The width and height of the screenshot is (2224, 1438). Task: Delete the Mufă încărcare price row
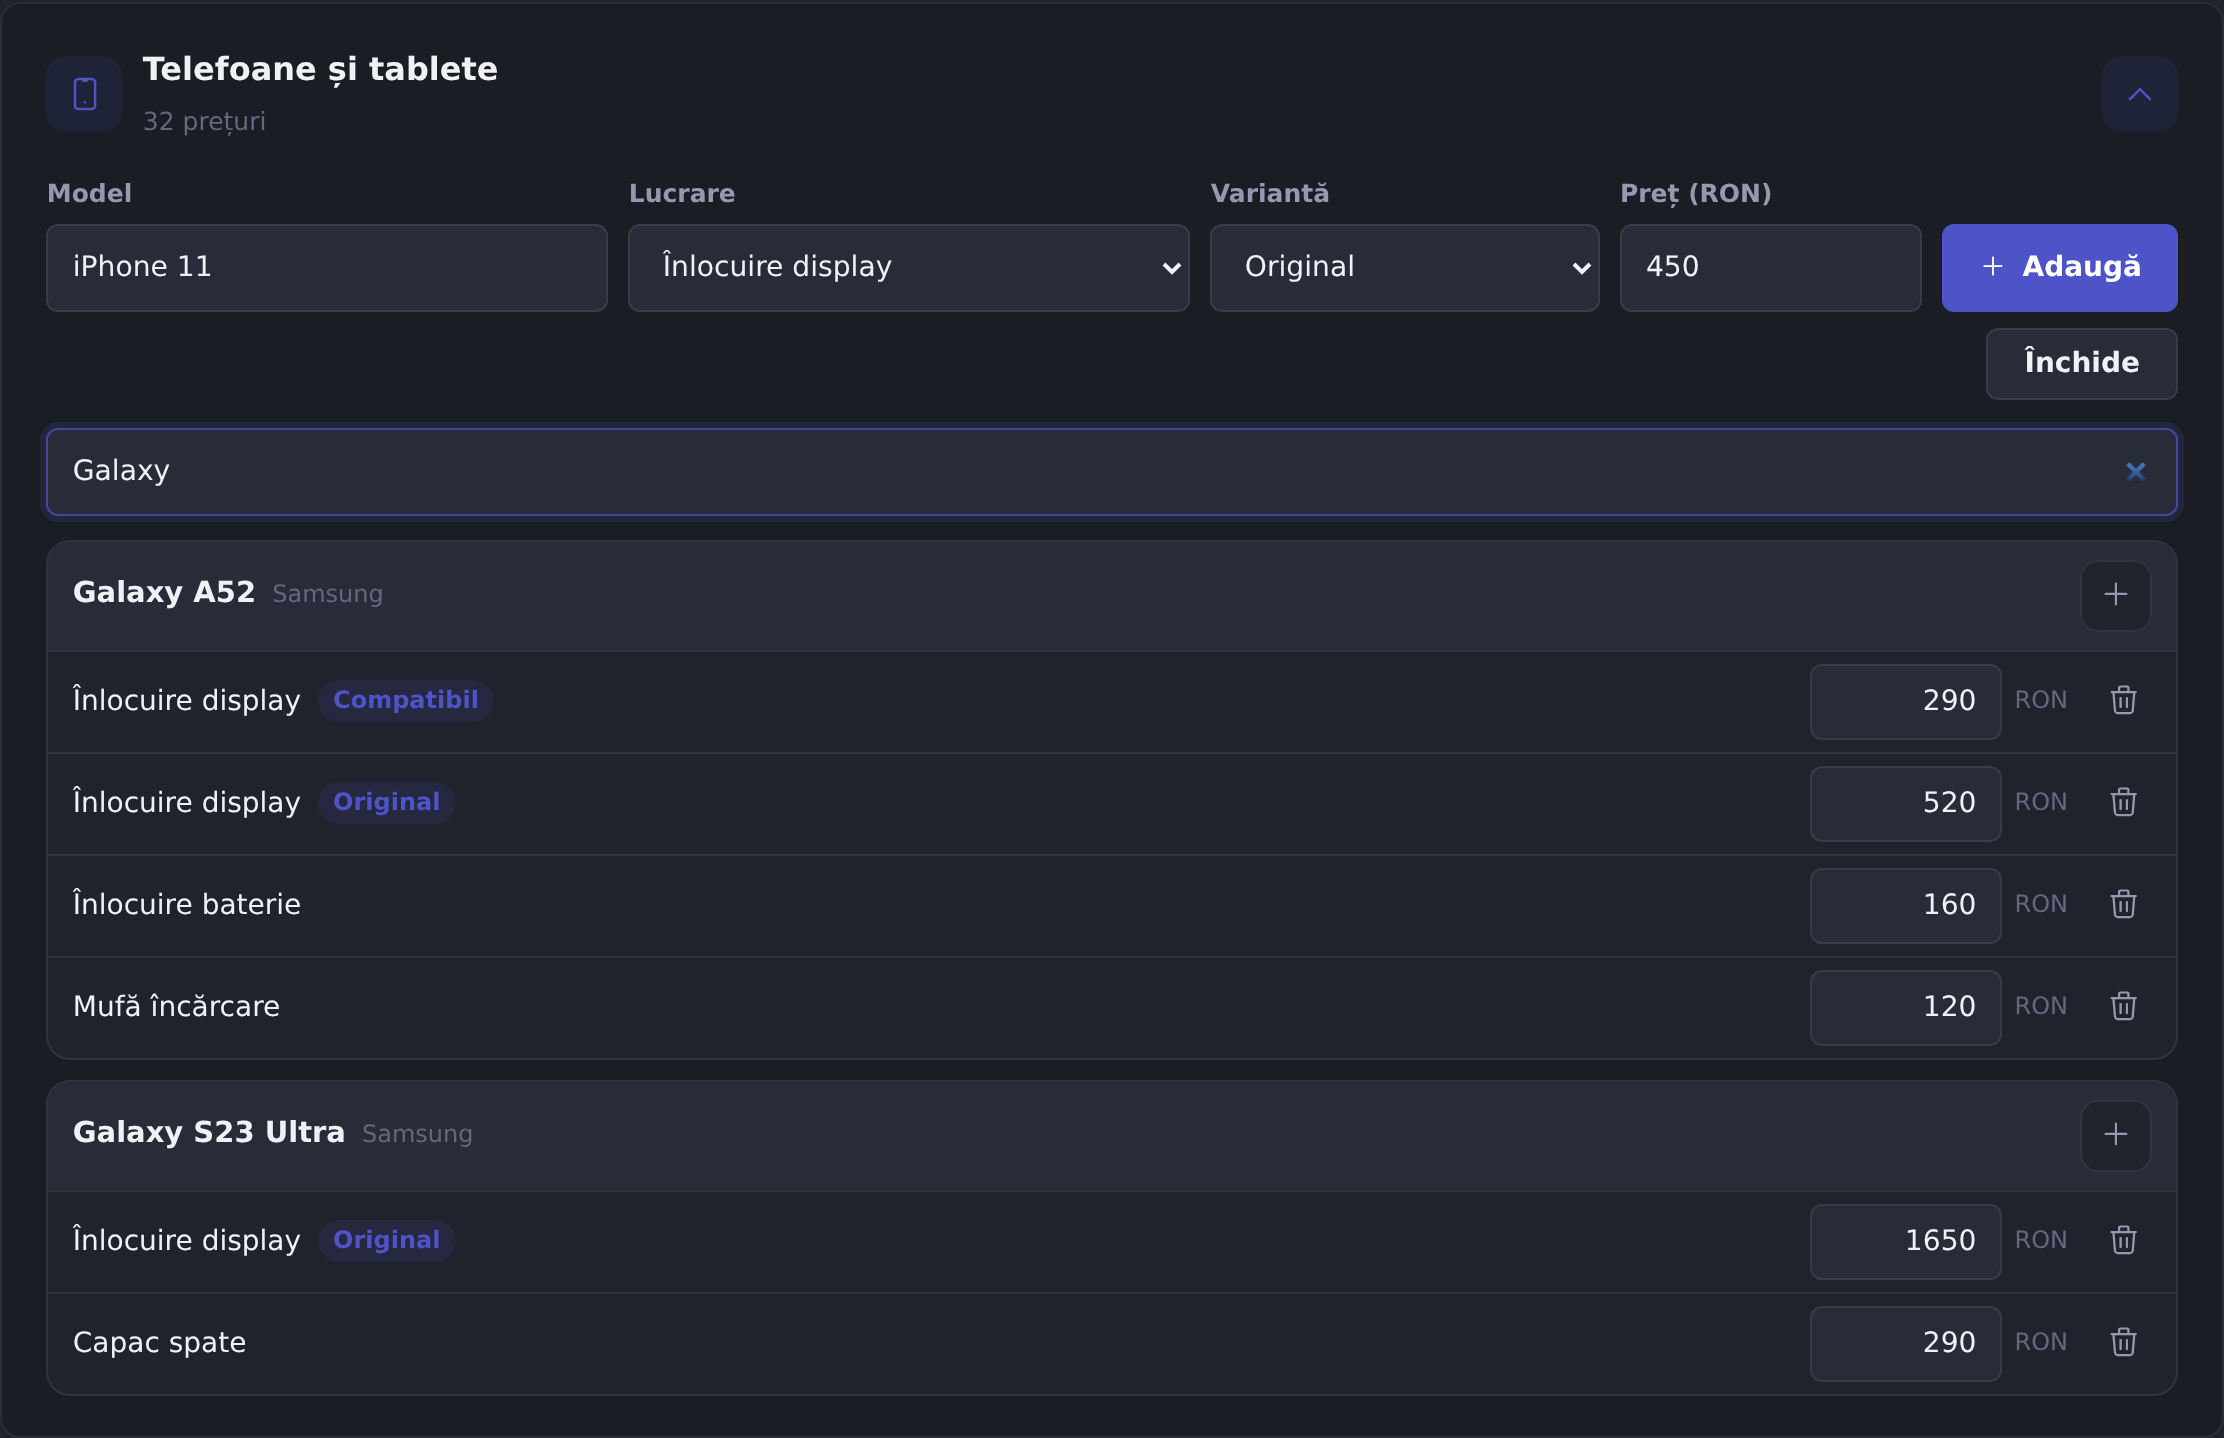click(x=2123, y=1007)
